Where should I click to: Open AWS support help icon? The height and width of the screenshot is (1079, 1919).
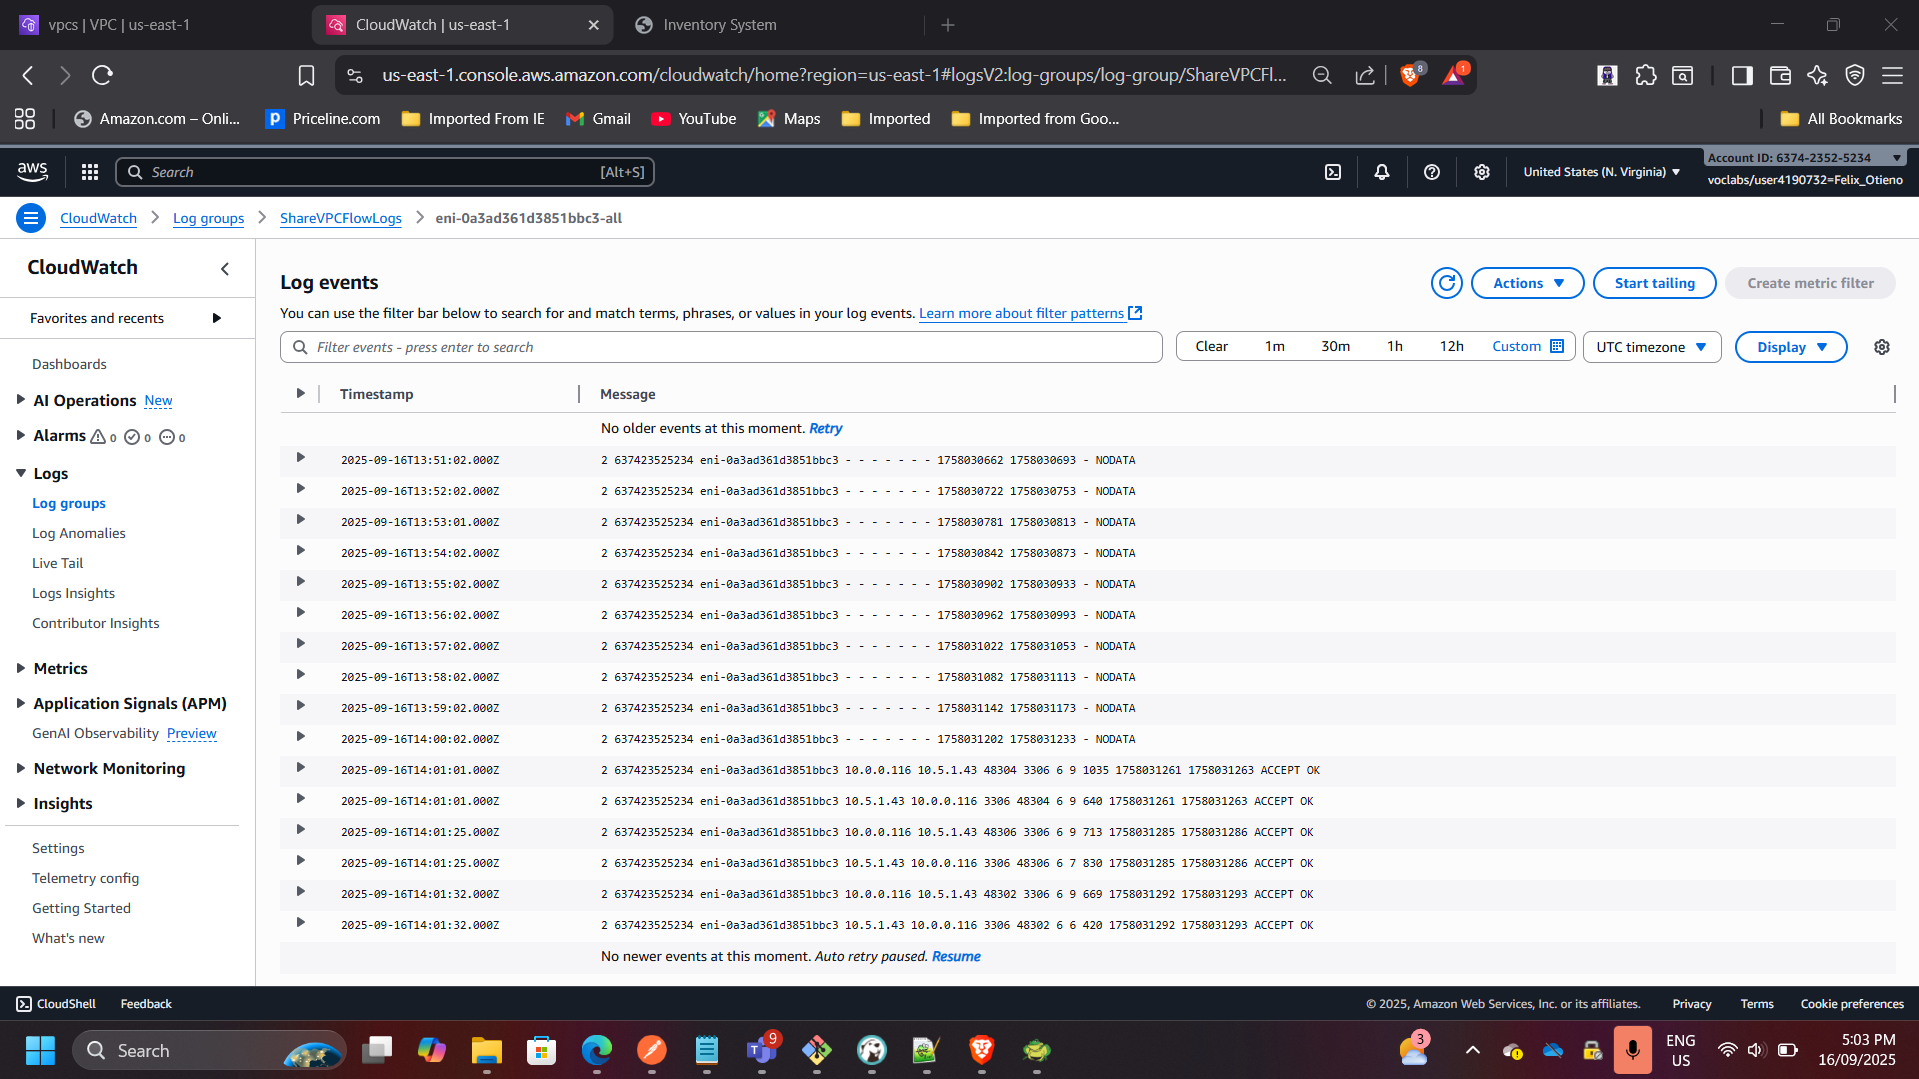pyautogui.click(x=1431, y=172)
